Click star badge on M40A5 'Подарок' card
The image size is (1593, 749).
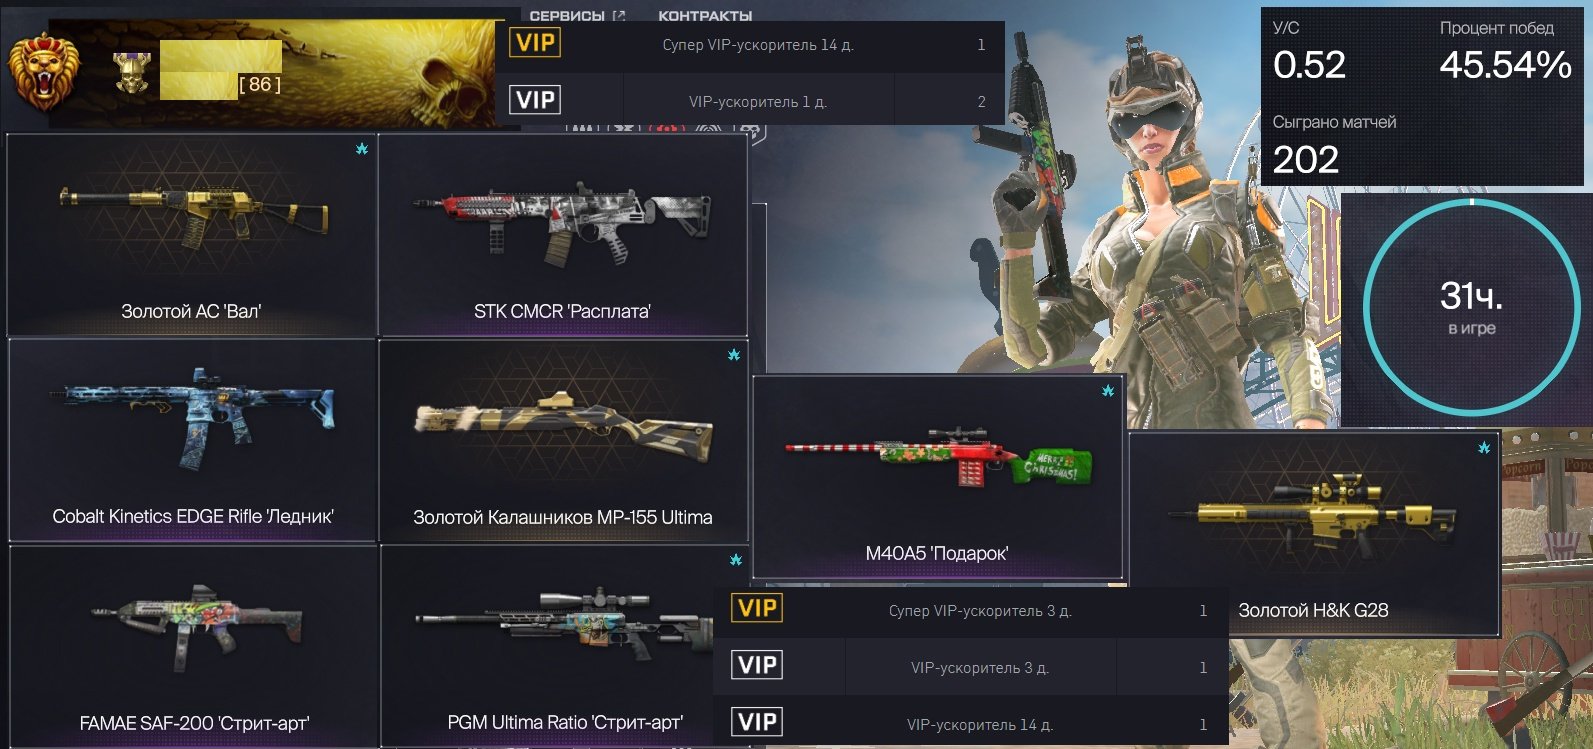point(1108,391)
